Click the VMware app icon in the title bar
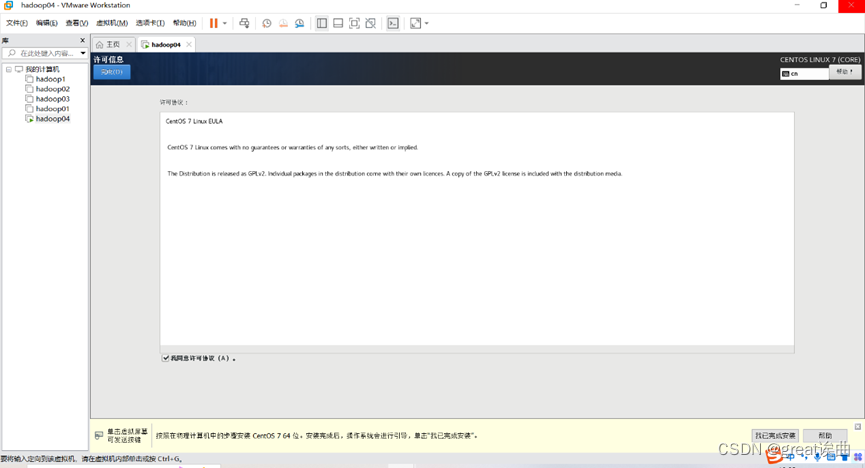865x468 pixels. [8, 6]
